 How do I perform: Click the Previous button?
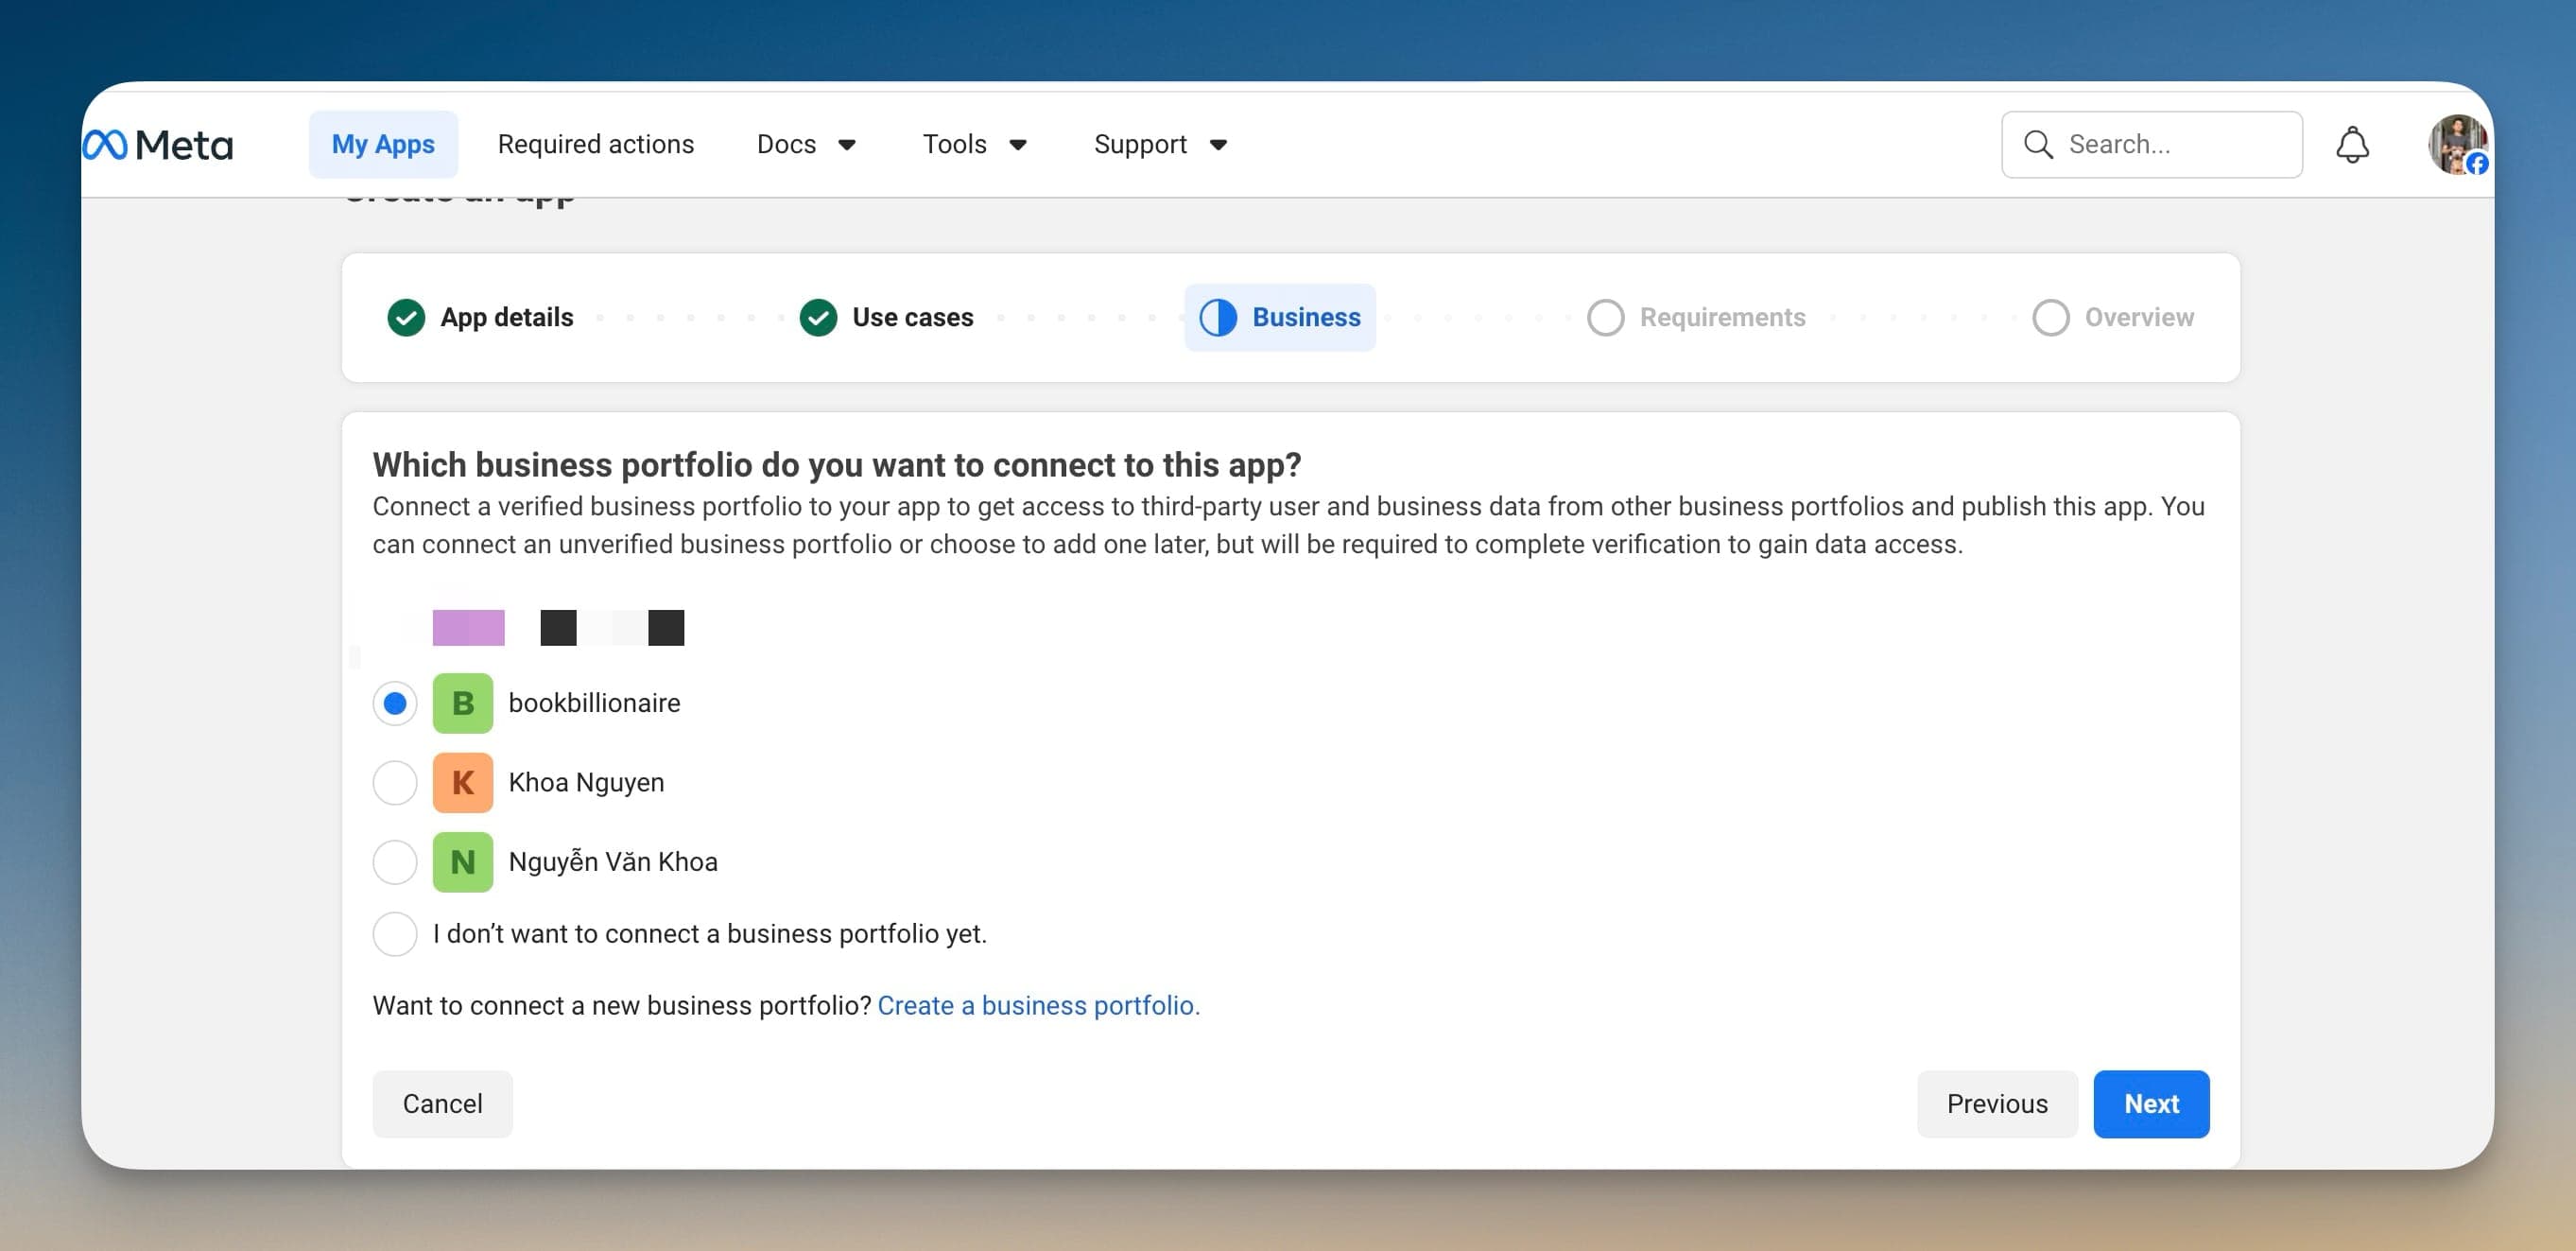[x=1997, y=1104]
